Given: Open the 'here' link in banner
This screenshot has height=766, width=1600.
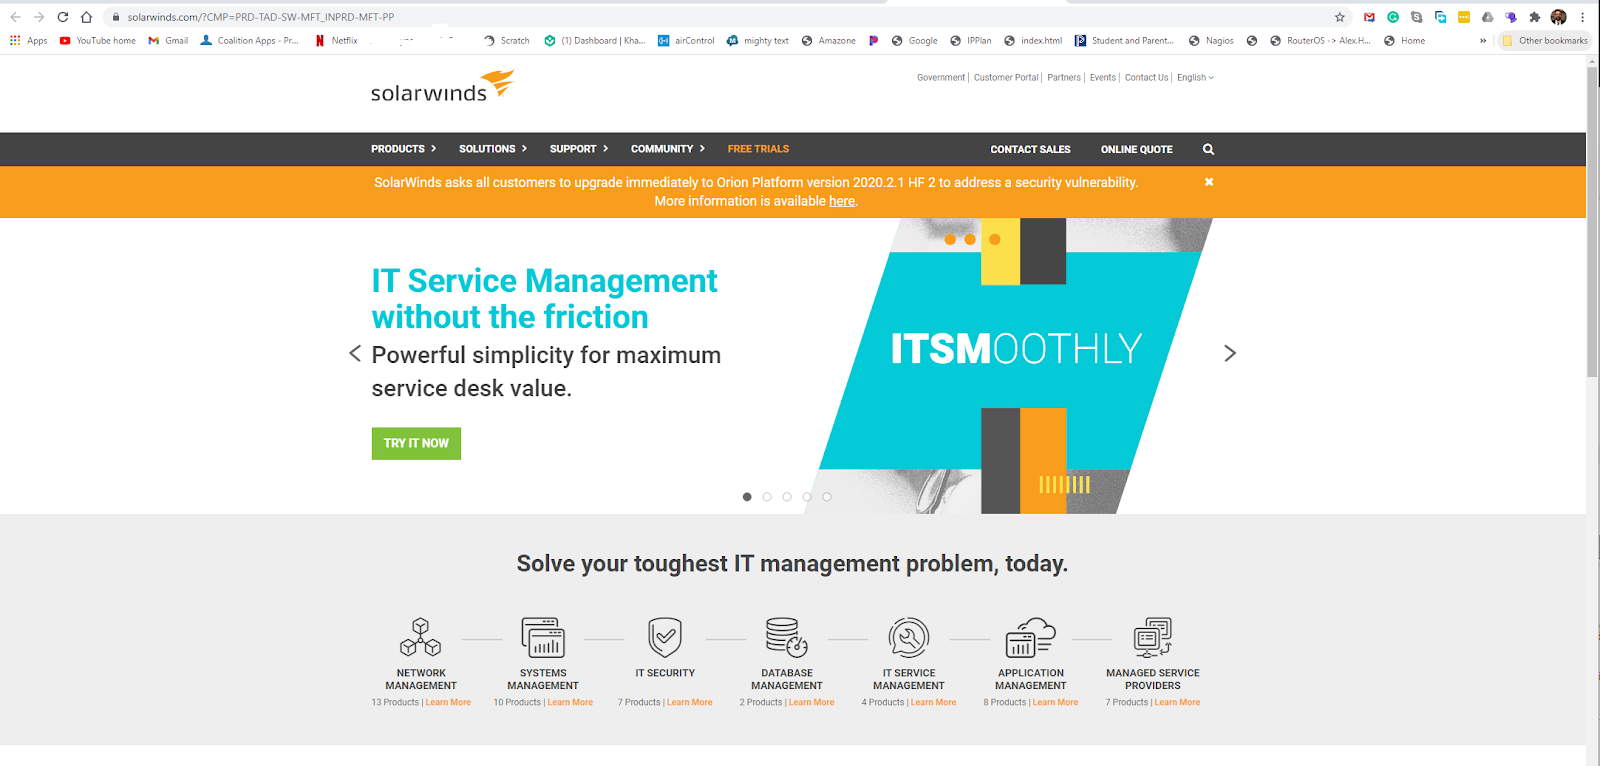Looking at the screenshot, I should point(842,201).
